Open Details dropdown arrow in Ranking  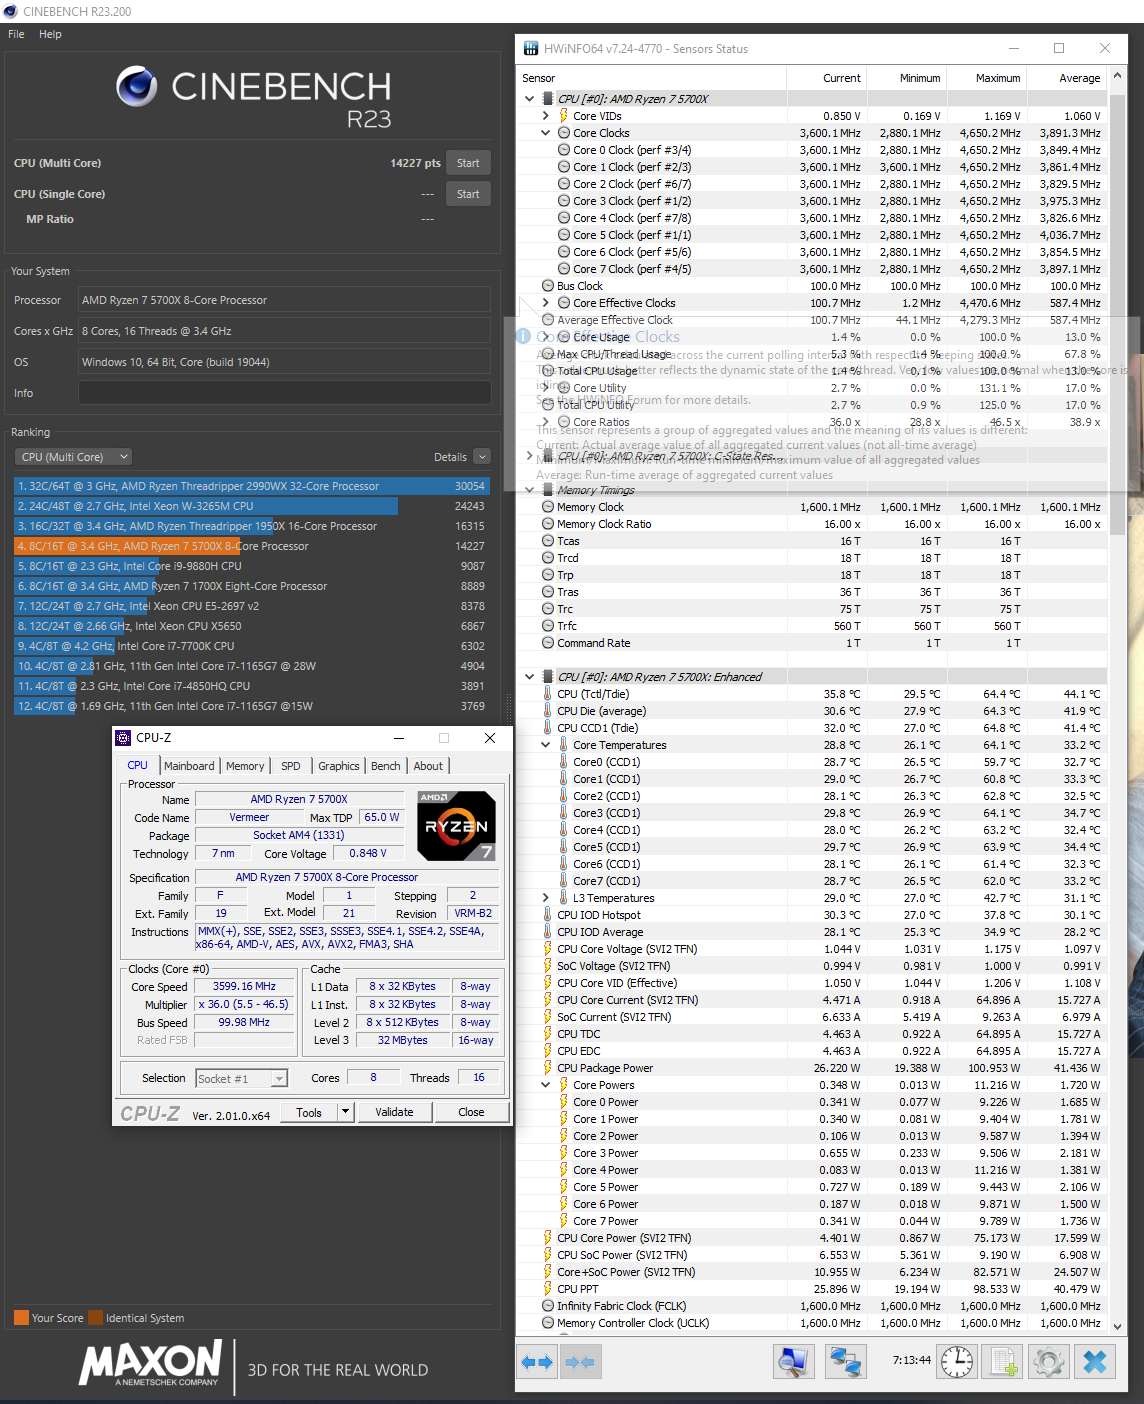(482, 457)
